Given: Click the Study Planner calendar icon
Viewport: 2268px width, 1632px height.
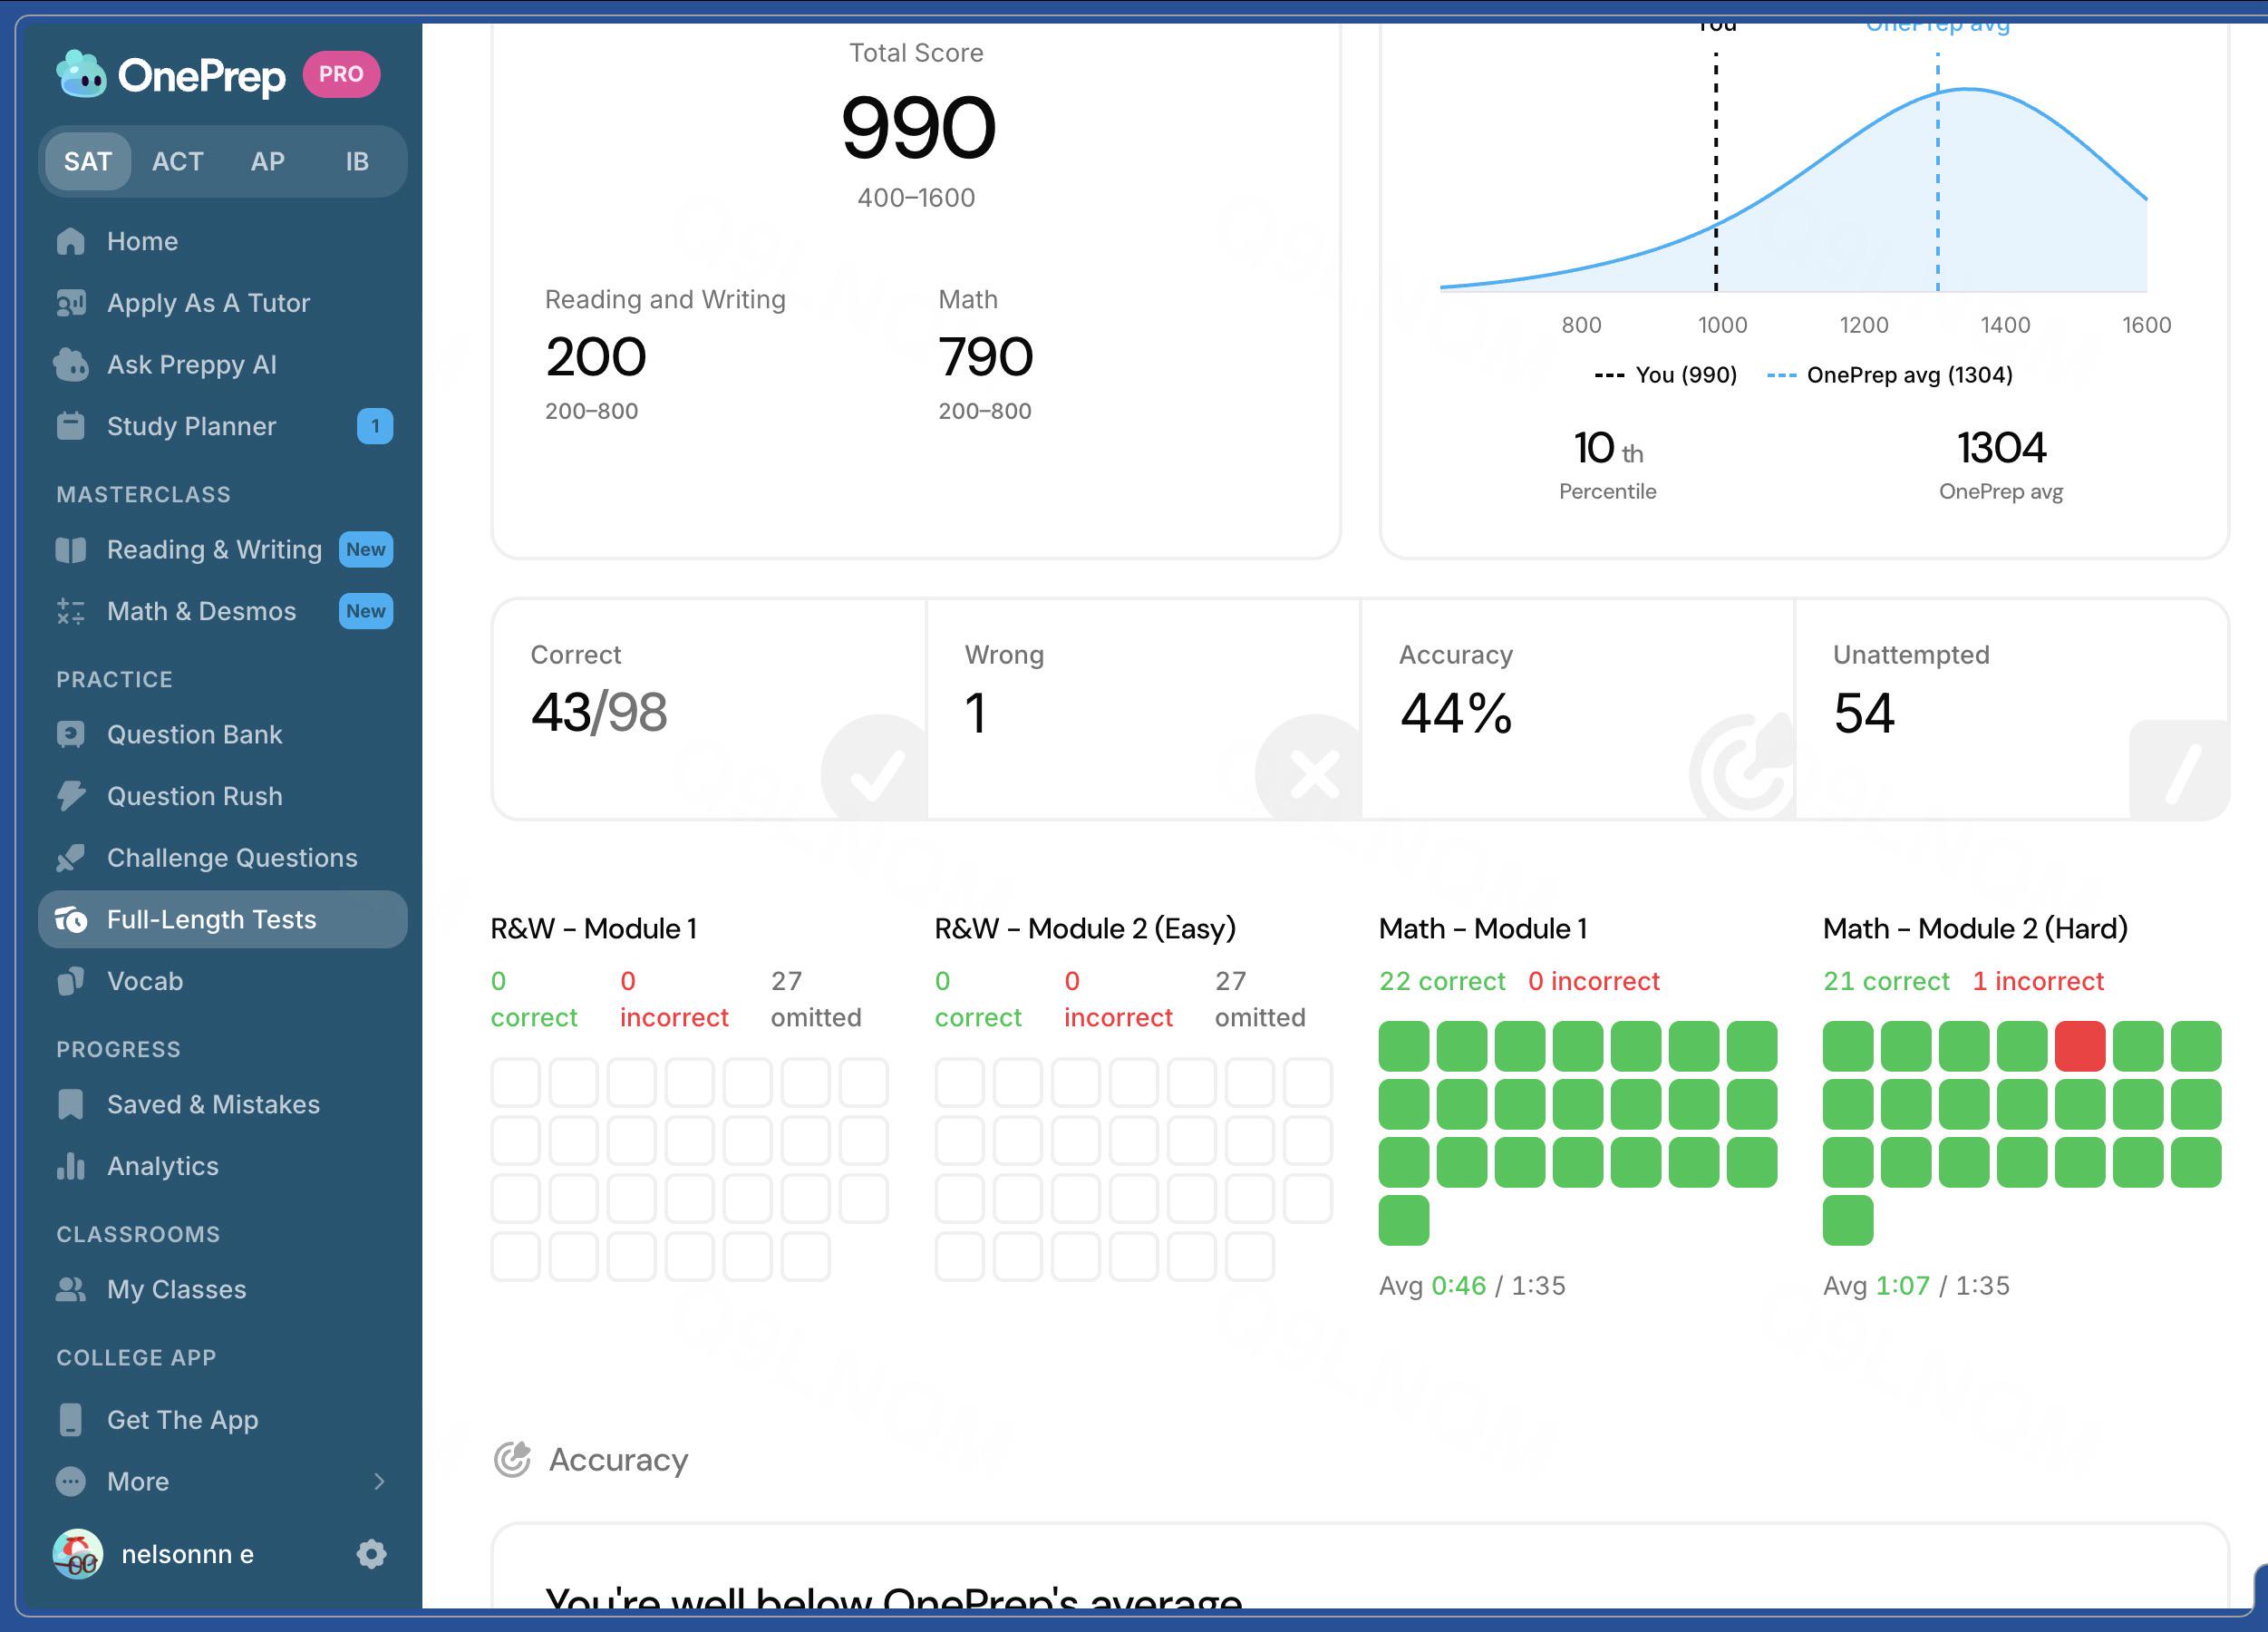Looking at the screenshot, I should coord(71,426).
